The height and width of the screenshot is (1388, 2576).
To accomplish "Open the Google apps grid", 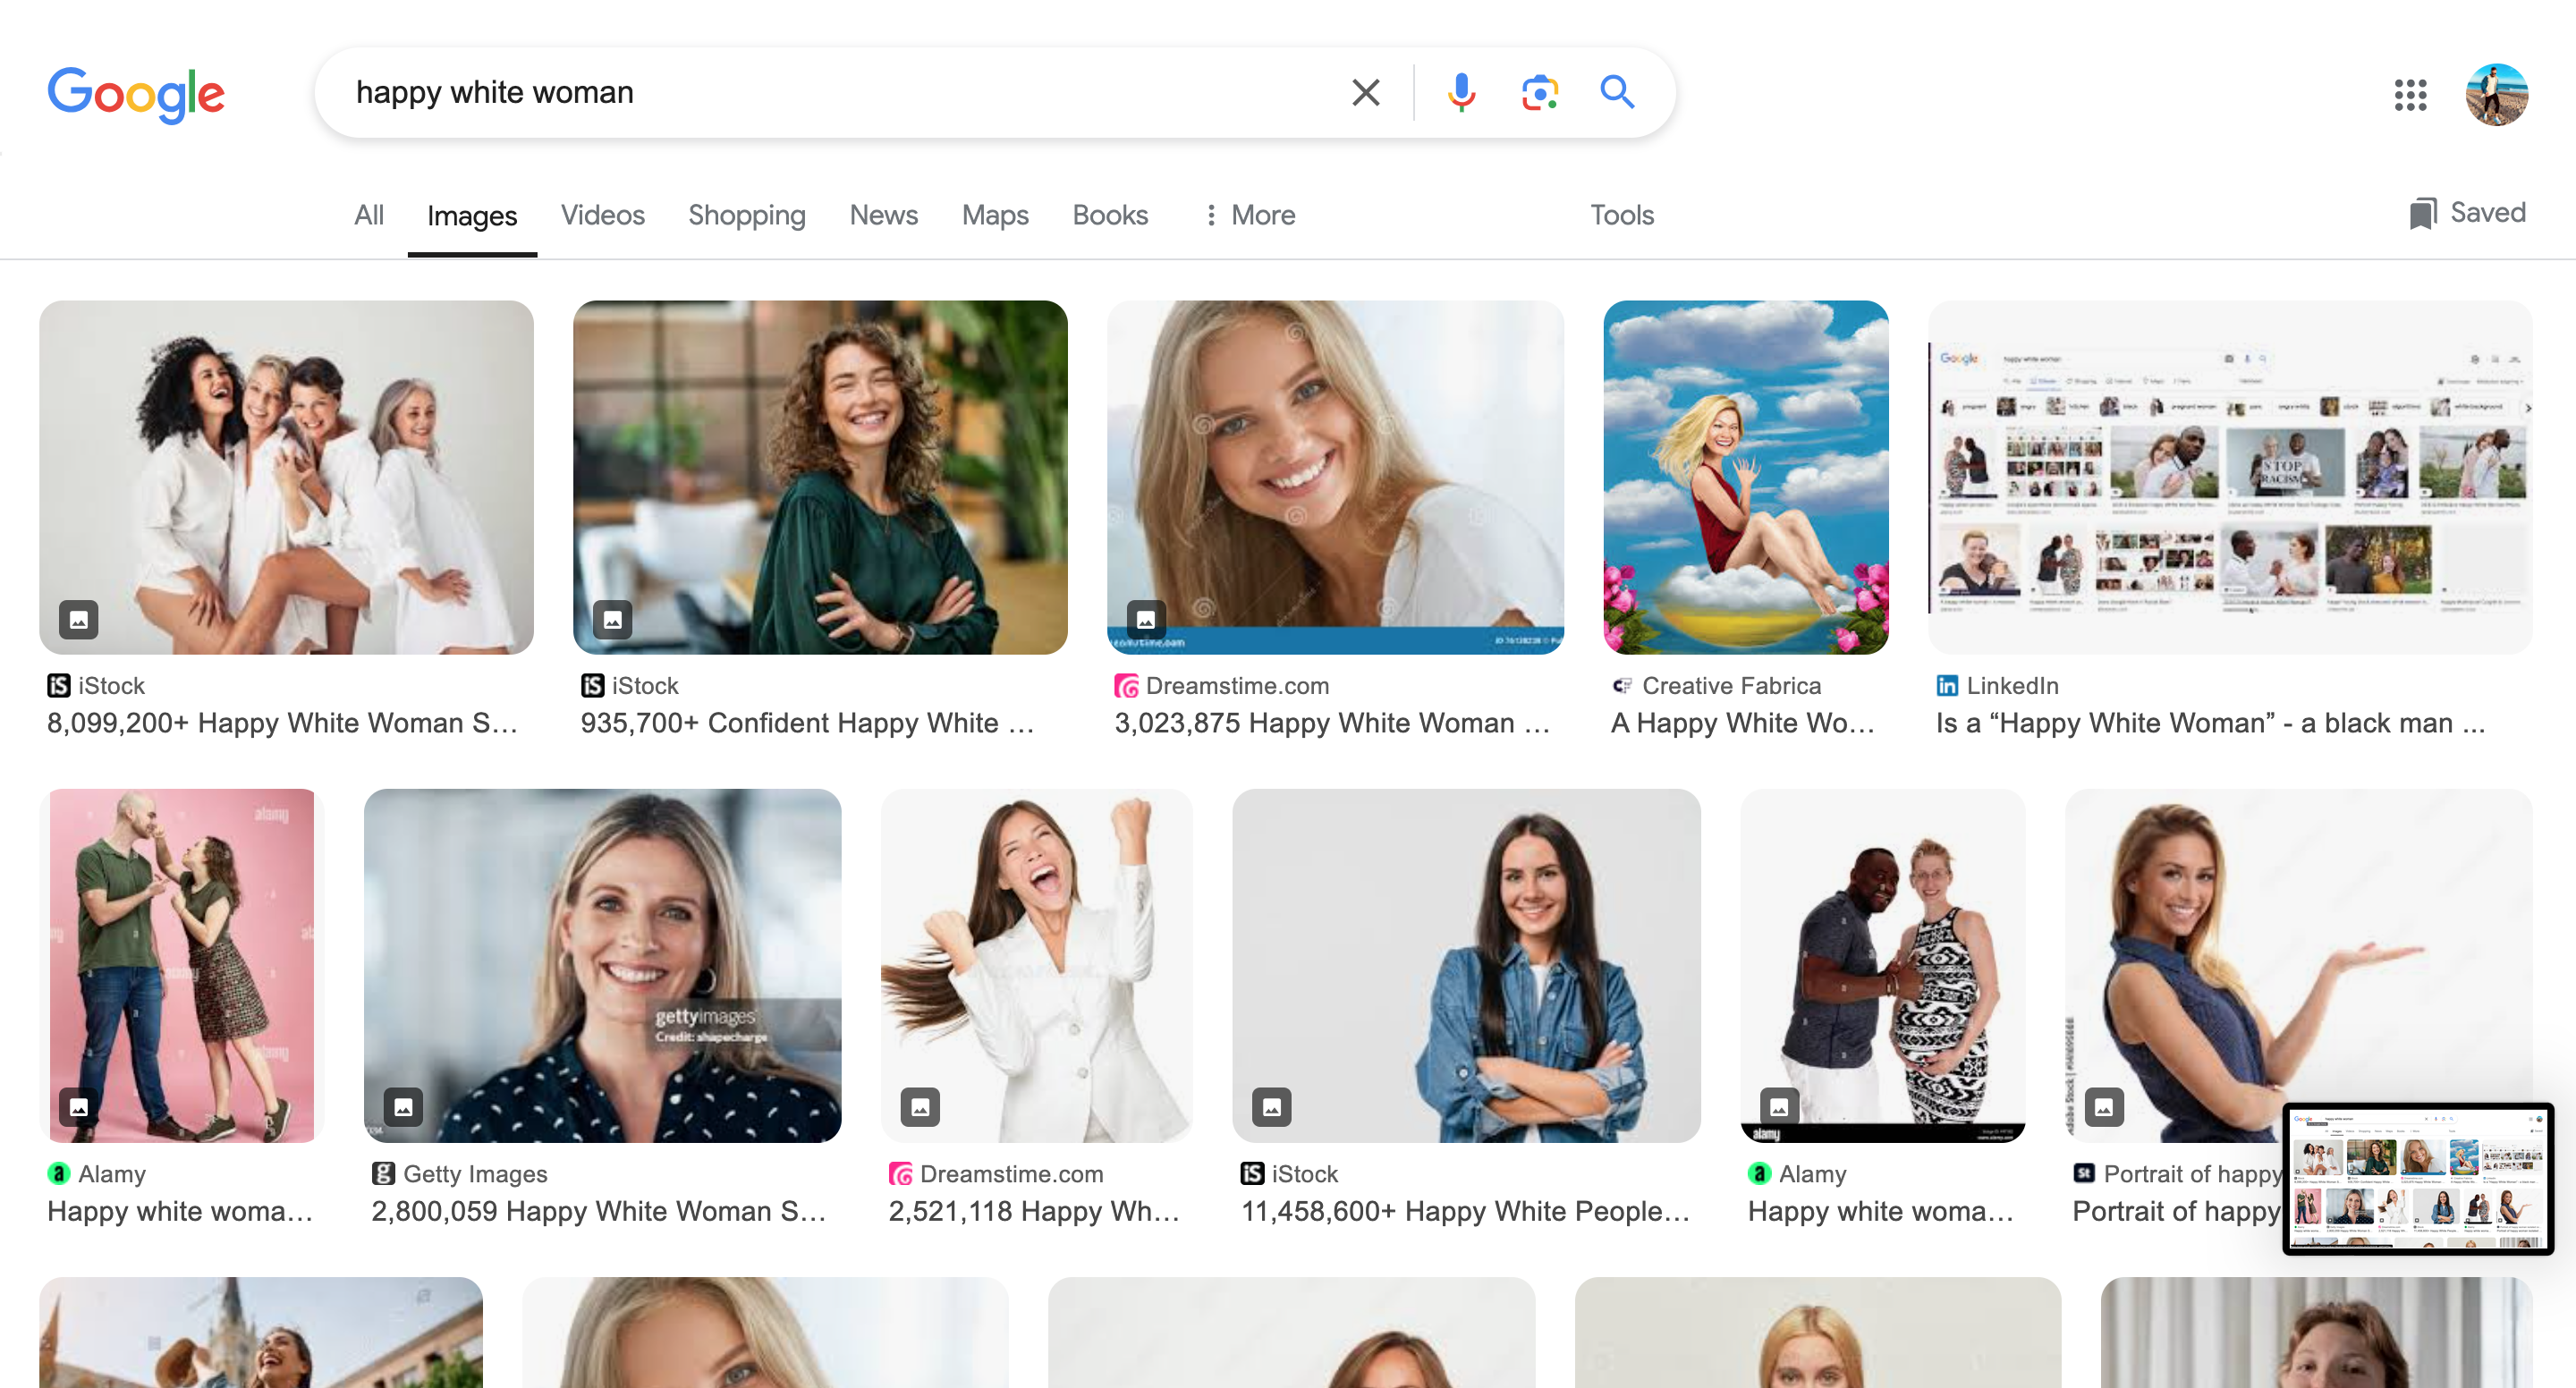I will click(x=2411, y=95).
